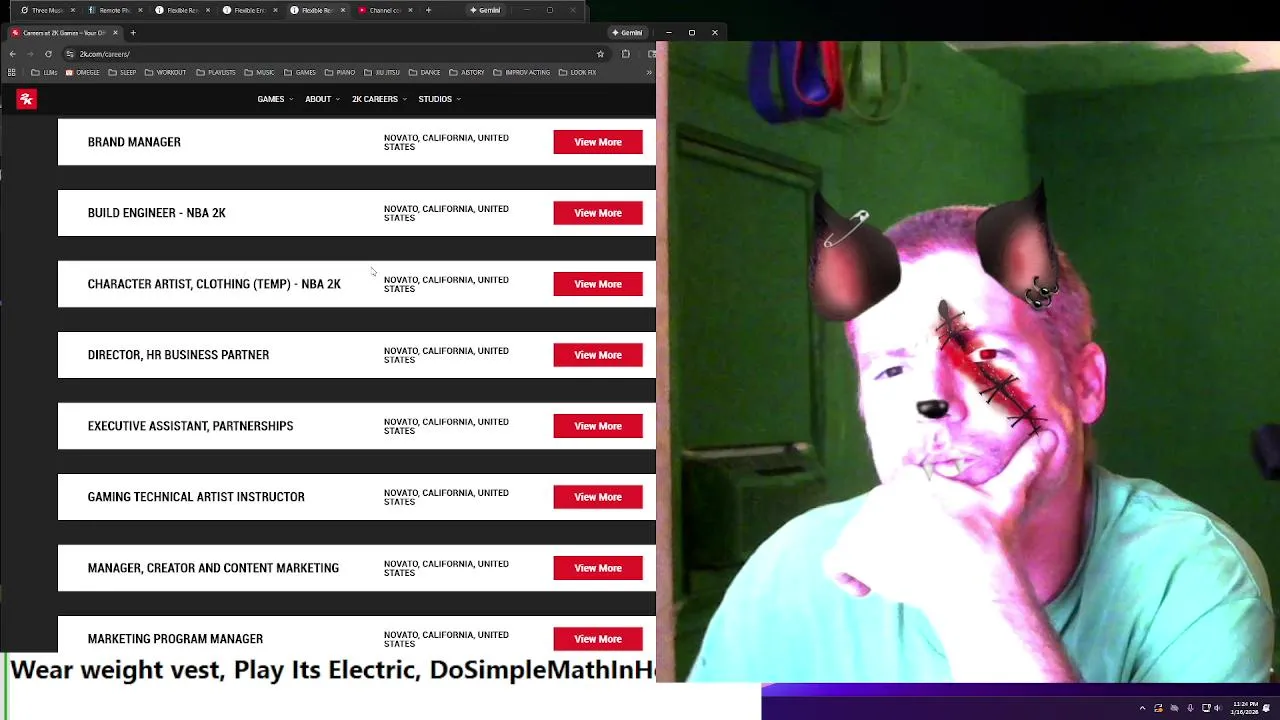Open new tab in the back browser window
The height and width of the screenshot is (720, 1280).
click(428, 10)
